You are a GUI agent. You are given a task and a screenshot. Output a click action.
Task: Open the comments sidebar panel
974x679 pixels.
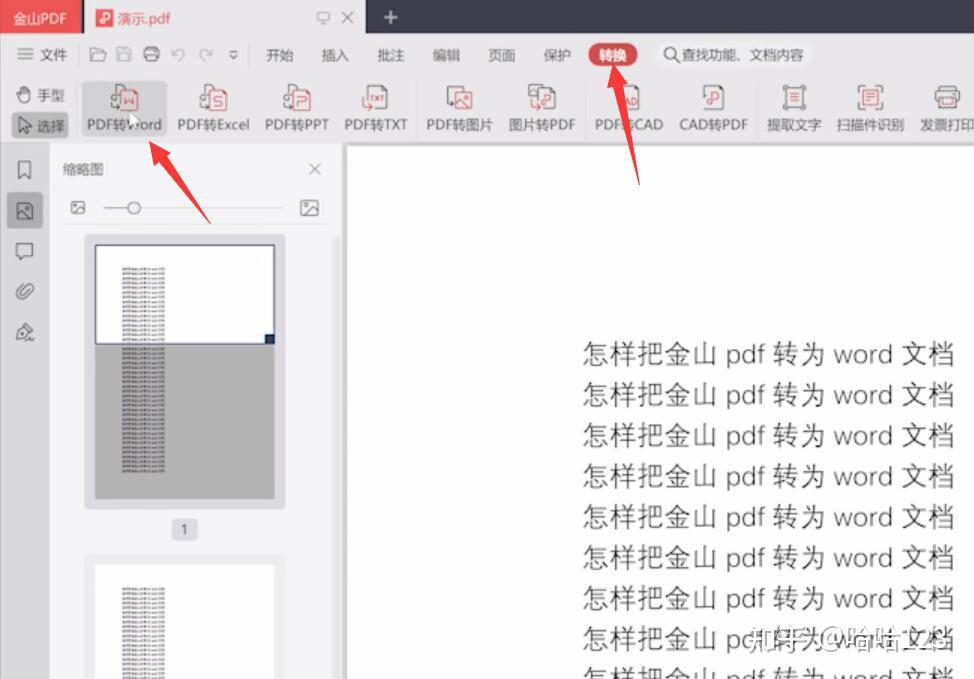[24, 251]
